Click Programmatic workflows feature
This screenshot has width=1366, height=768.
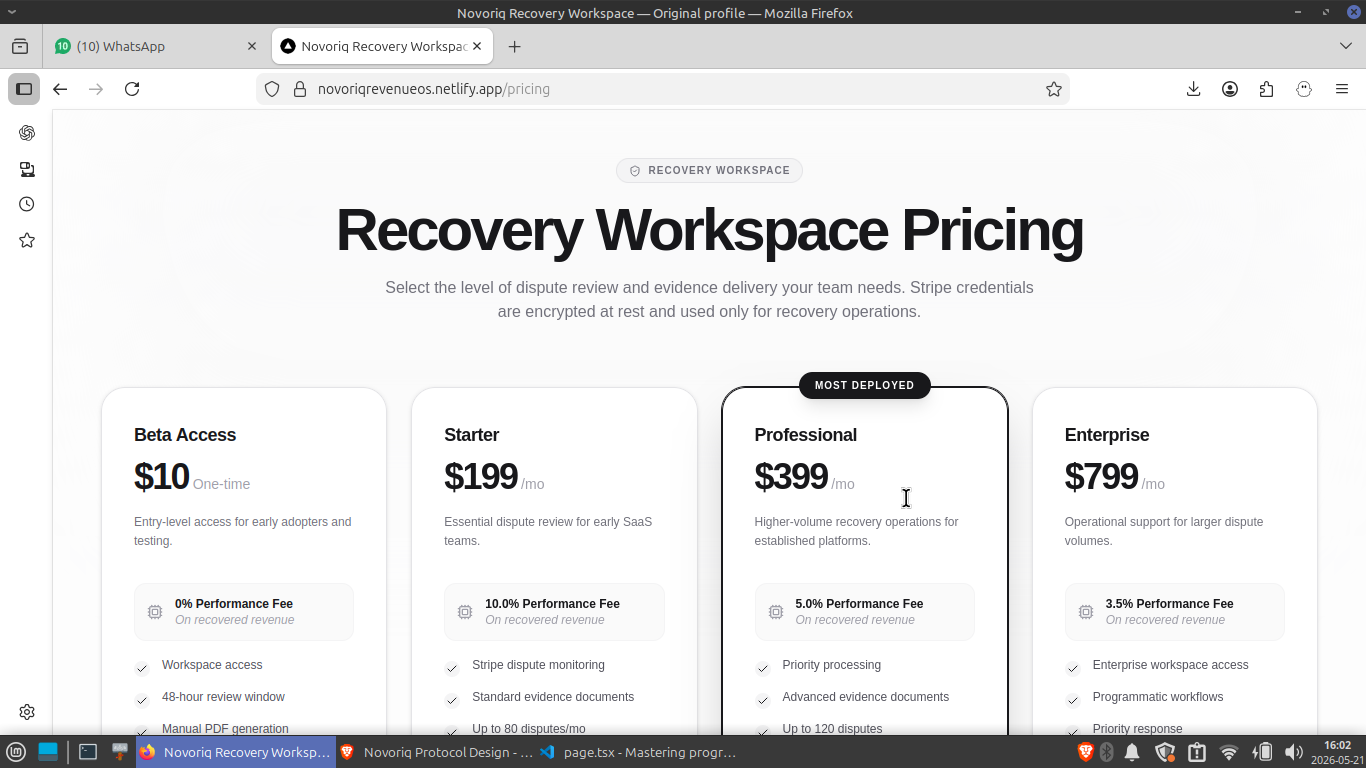[x=1158, y=697]
